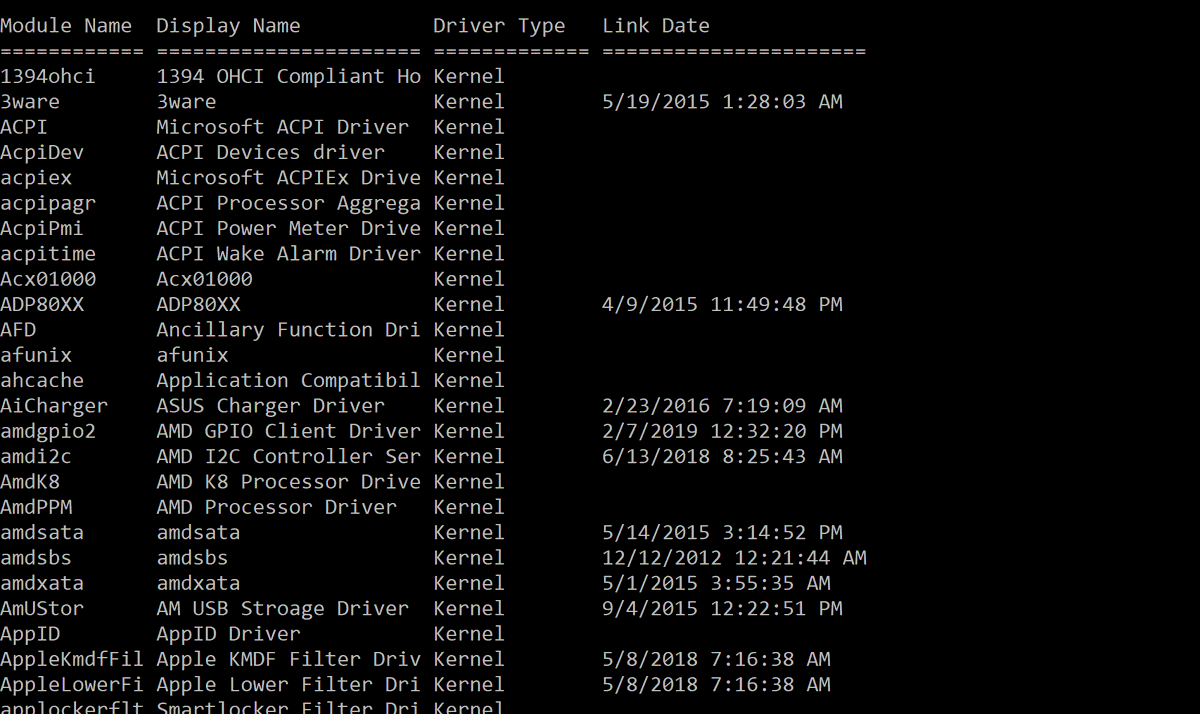Click module name 'afunix' in first column
The height and width of the screenshot is (714, 1200).
coord(36,355)
